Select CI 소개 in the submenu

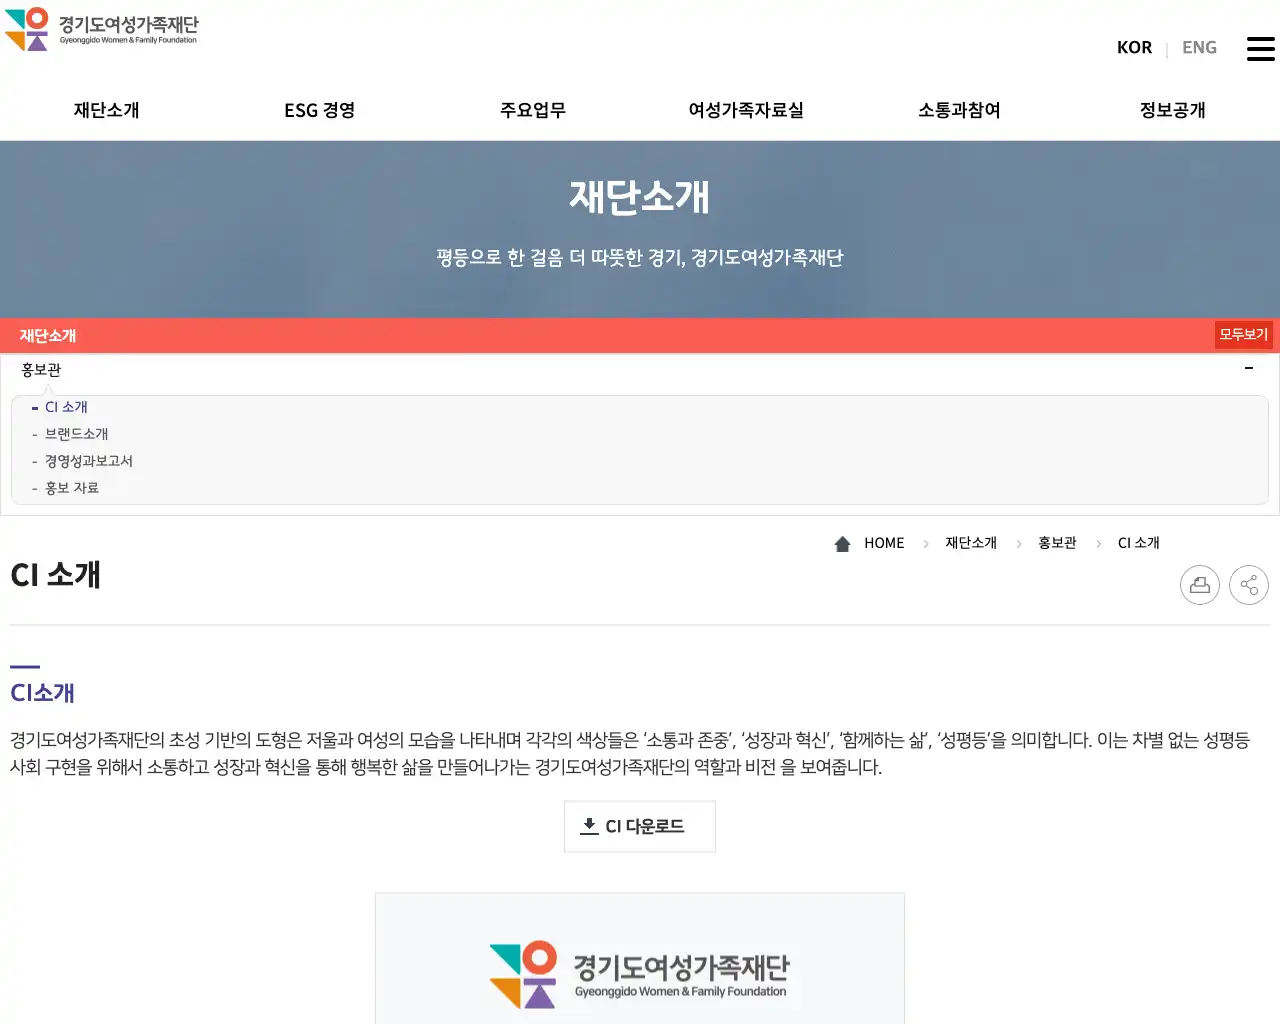(66, 407)
